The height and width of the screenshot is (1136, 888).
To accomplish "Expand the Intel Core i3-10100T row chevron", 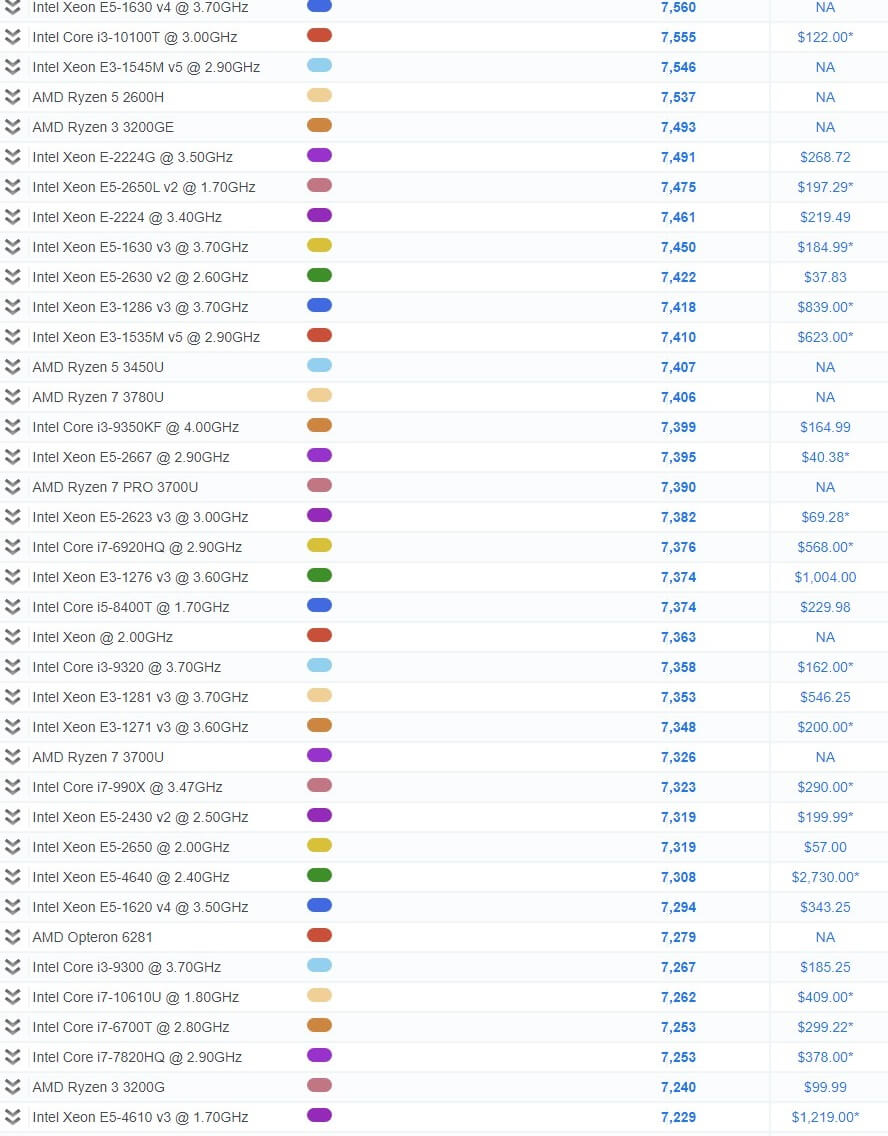I will pyautogui.click(x=12, y=37).
